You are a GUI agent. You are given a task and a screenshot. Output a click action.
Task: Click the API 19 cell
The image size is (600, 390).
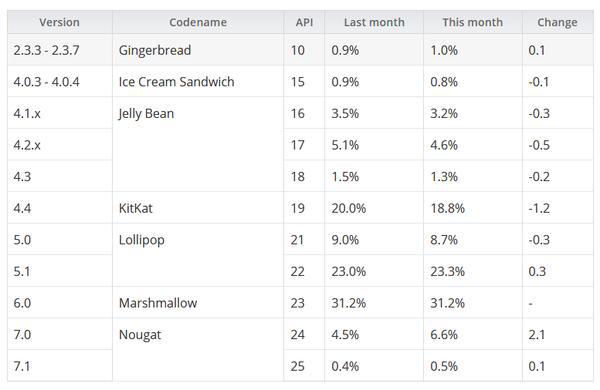click(304, 208)
